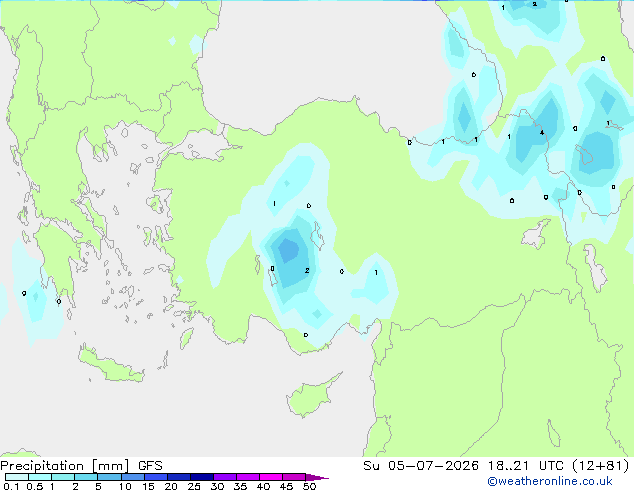Pick the 2 to 5 mm legend swatch
The height and width of the screenshot is (490, 634).
tap(86, 477)
